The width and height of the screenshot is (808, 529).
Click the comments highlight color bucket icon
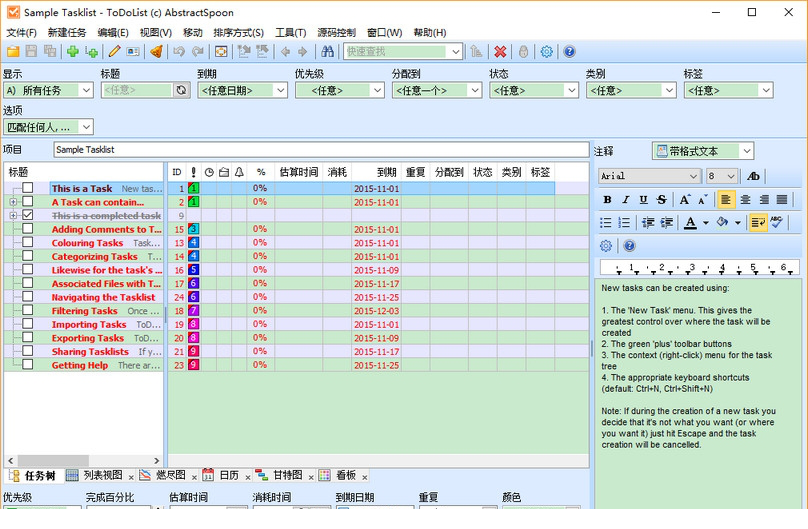tap(722, 223)
